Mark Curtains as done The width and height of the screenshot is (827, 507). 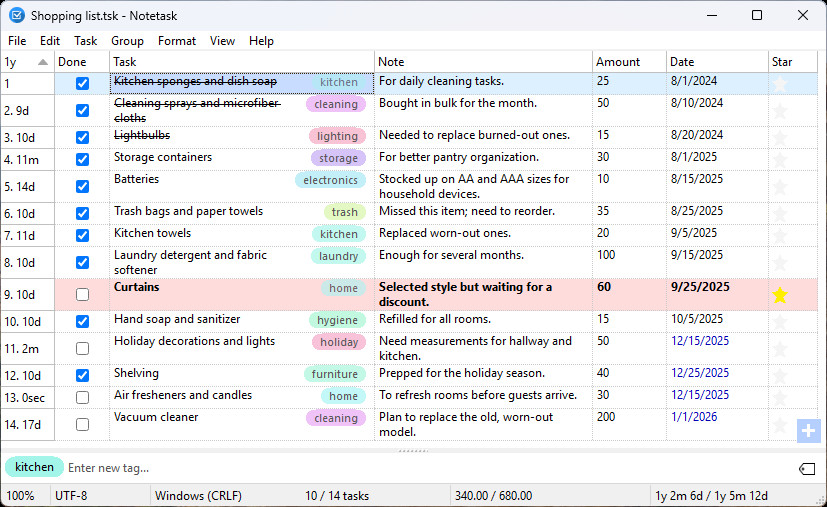coord(82,294)
